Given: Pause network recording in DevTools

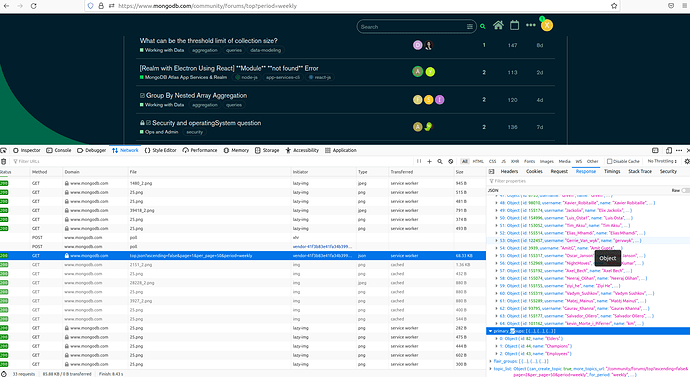Looking at the screenshot, I should [419, 161].
